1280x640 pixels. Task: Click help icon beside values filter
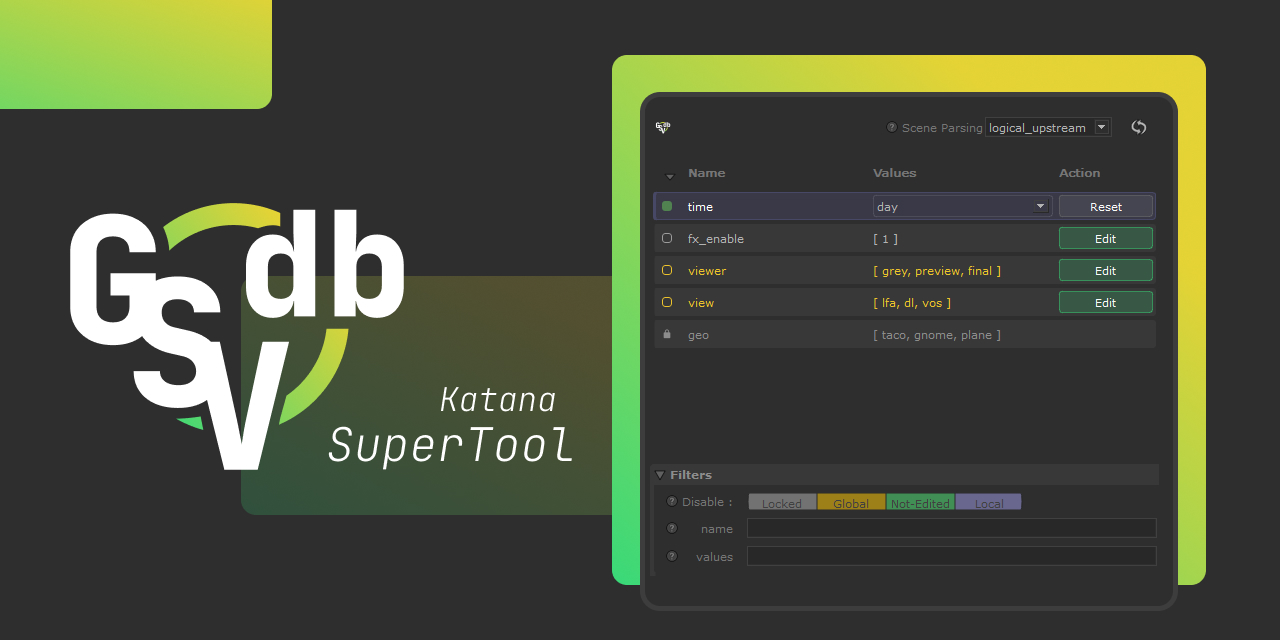click(x=672, y=556)
